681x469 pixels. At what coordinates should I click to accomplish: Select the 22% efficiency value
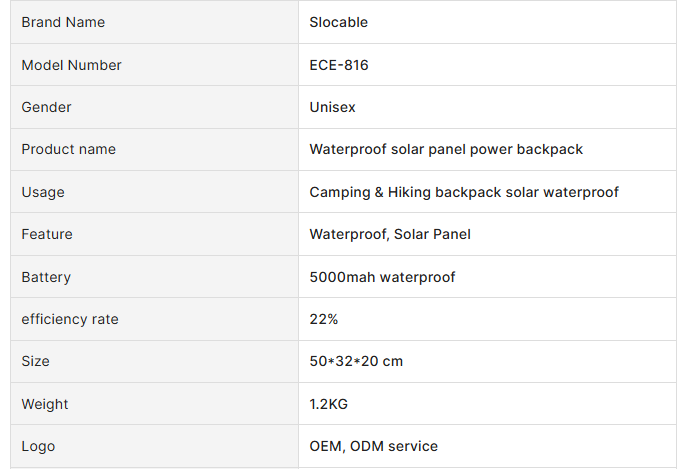tap(324, 319)
